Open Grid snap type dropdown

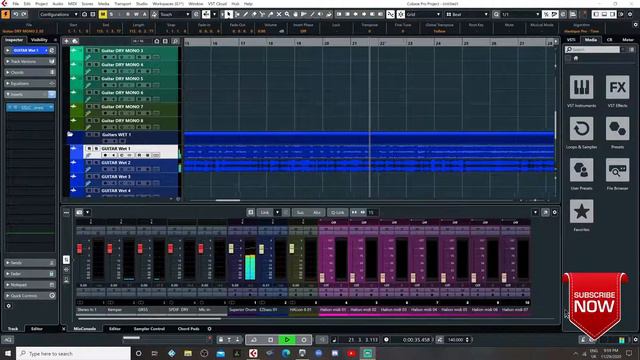(423, 14)
